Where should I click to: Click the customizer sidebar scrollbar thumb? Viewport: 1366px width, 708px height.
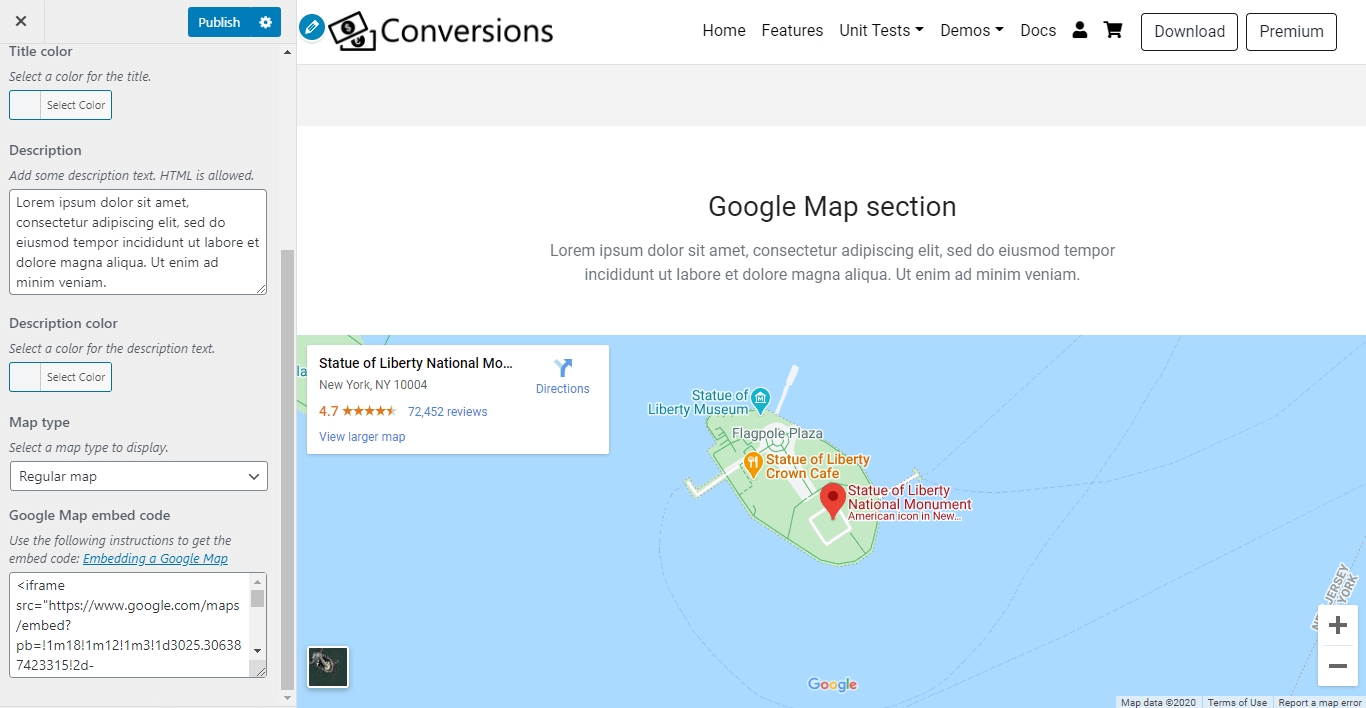288,470
